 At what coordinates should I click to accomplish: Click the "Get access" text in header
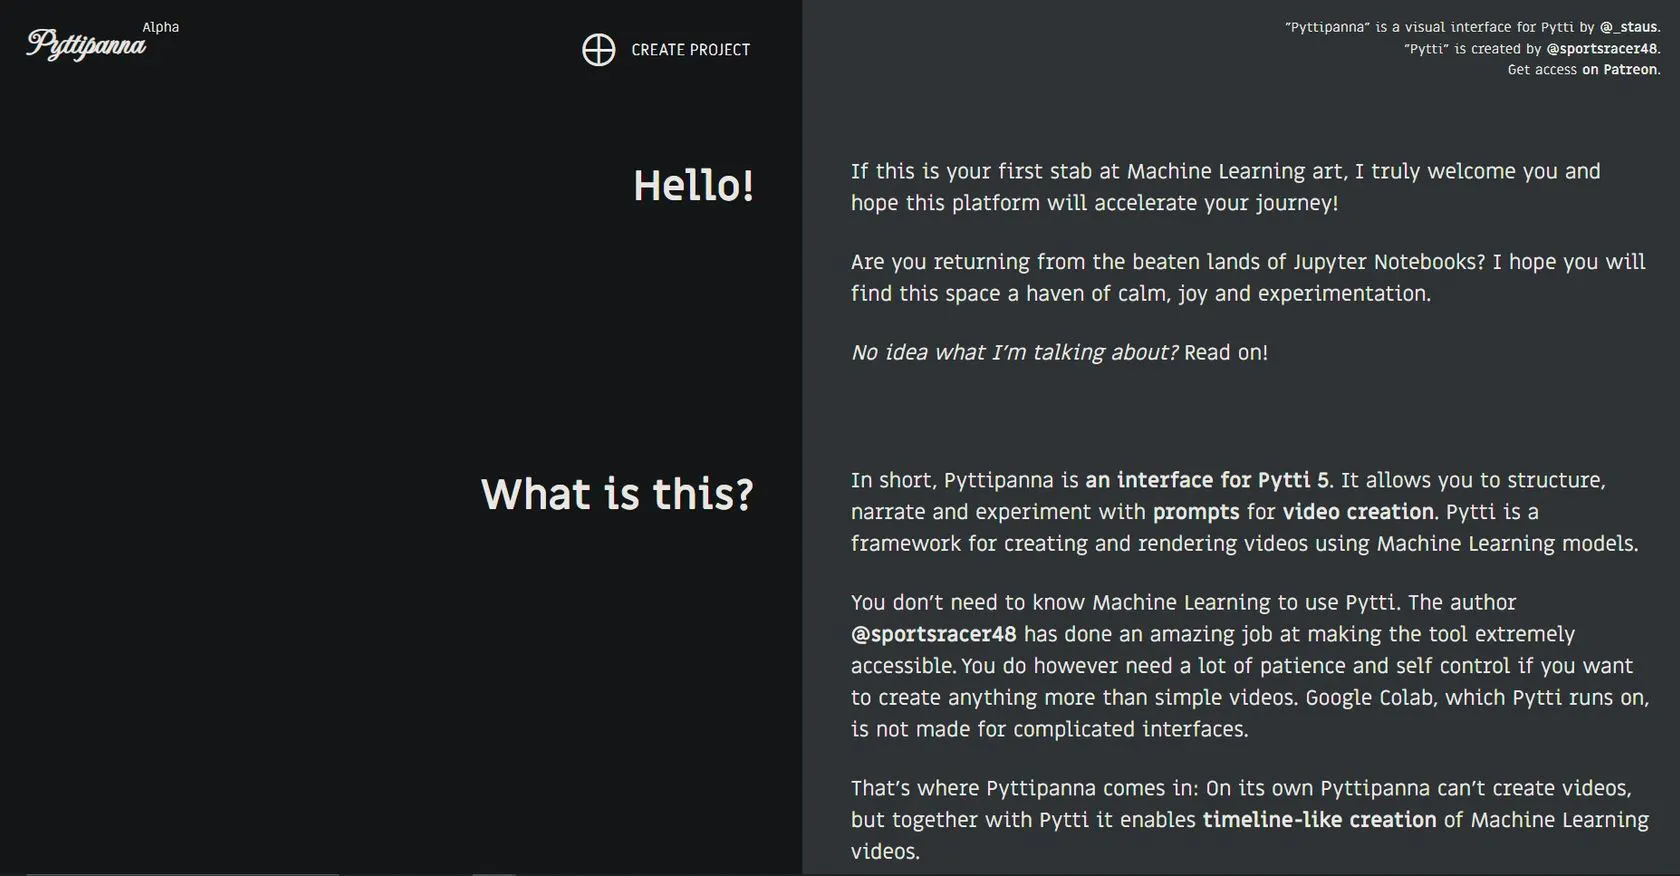coord(1542,69)
